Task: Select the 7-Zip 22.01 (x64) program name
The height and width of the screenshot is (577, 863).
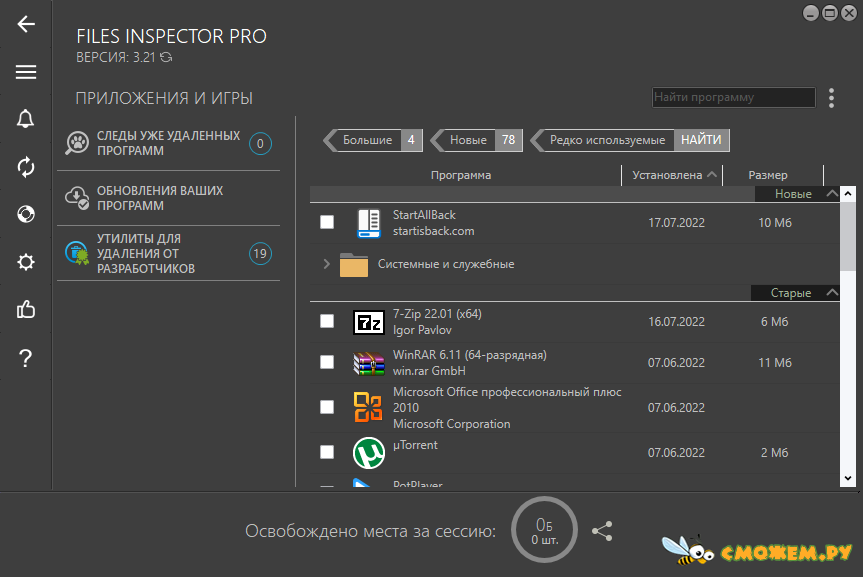Action: tap(437, 314)
